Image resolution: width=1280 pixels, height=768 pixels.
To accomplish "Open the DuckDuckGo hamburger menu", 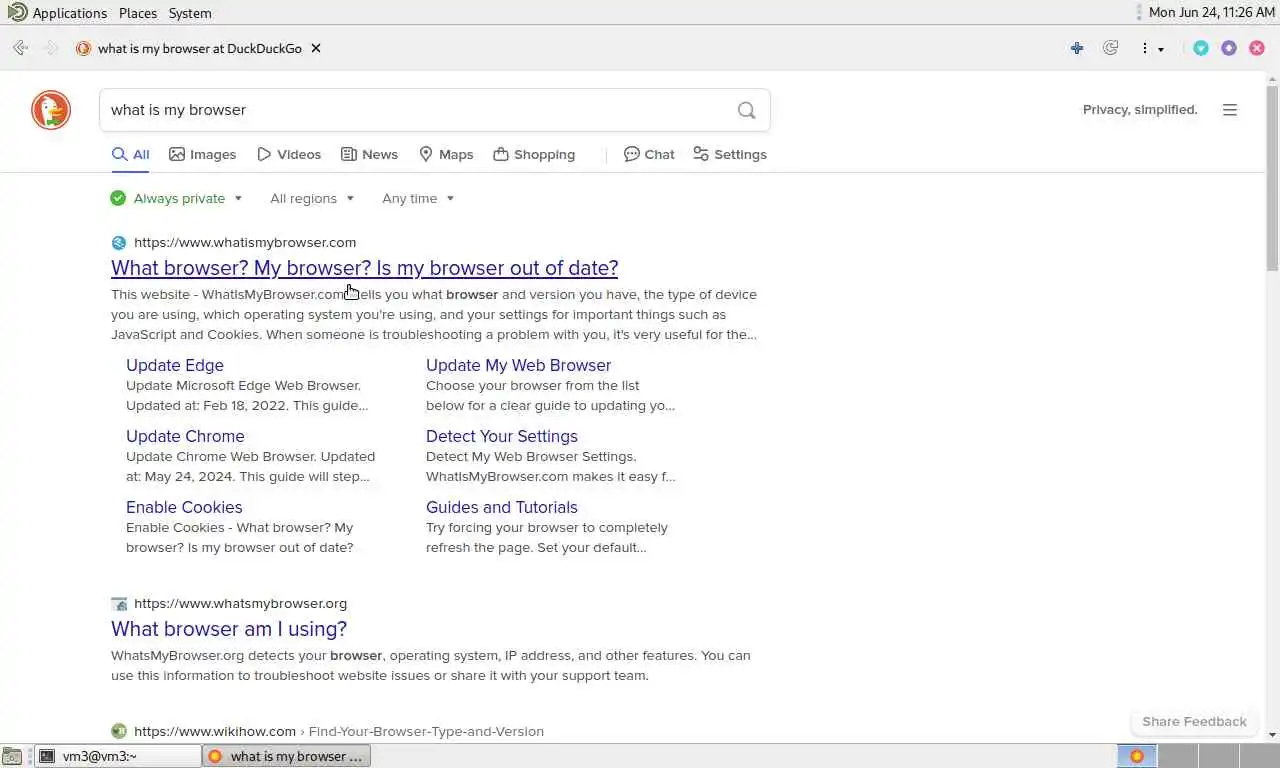I will [1230, 110].
